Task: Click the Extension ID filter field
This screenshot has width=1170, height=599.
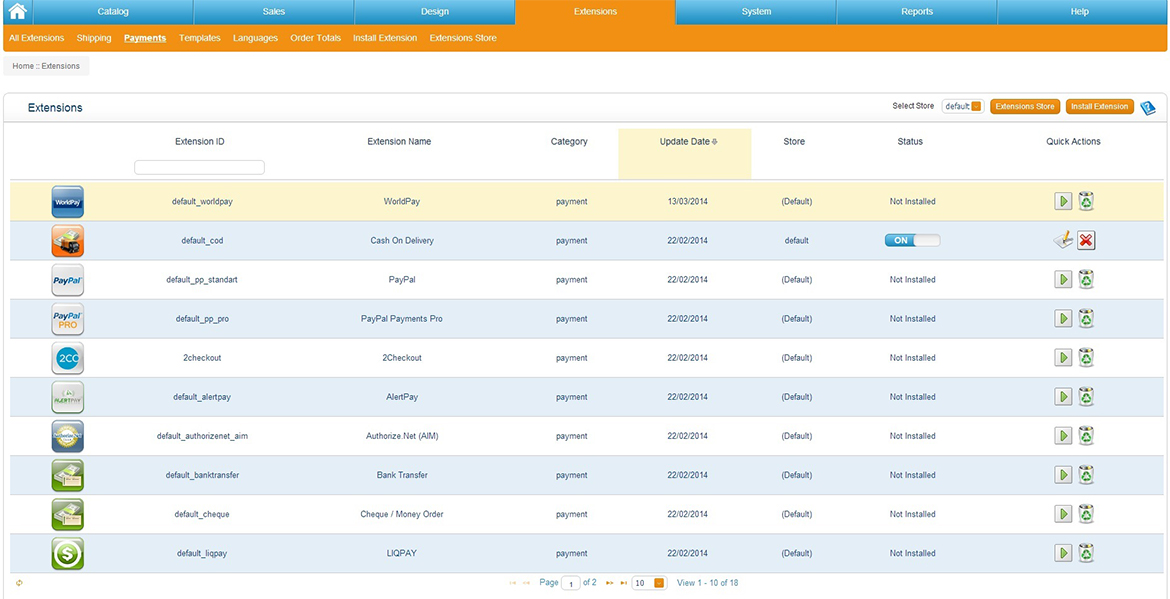Action: point(199,167)
